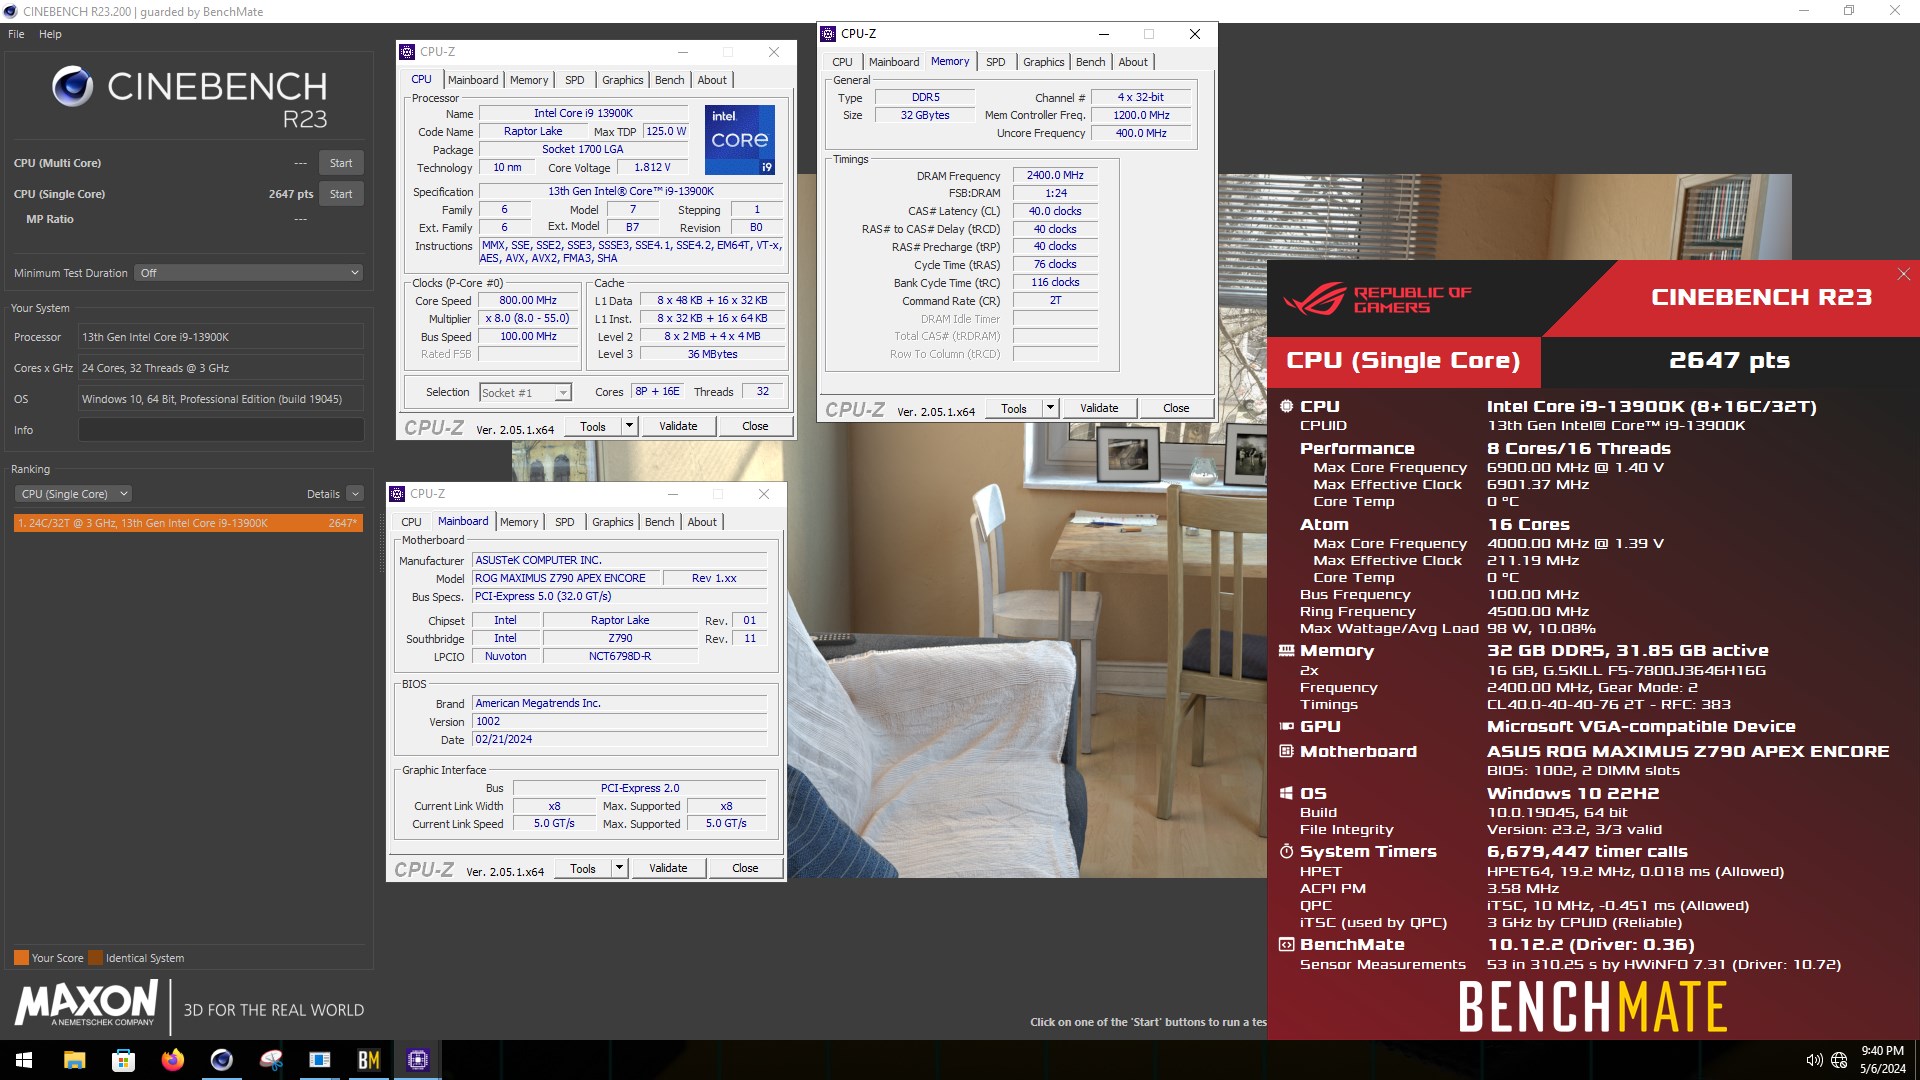Viewport: 1920px width, 1080px height.
Task: Click Close button in CPU tab window
Action: (755, 426)
